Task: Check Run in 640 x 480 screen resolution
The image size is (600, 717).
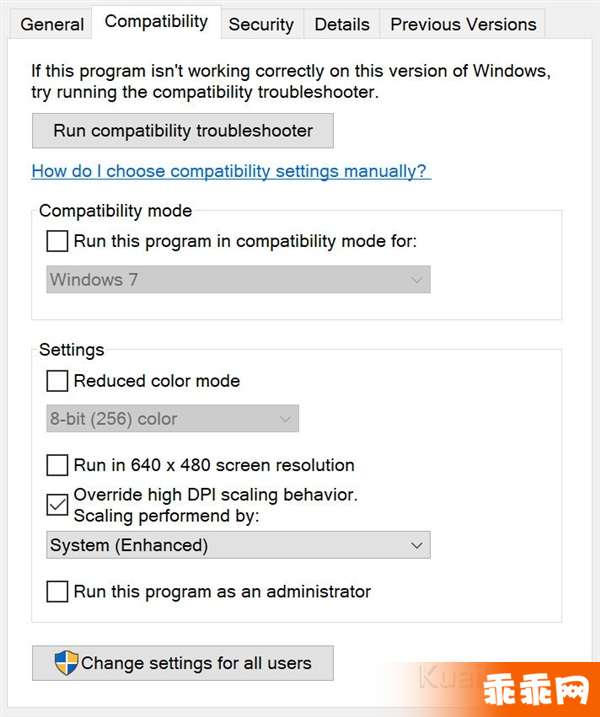Action: click(57, 465)
